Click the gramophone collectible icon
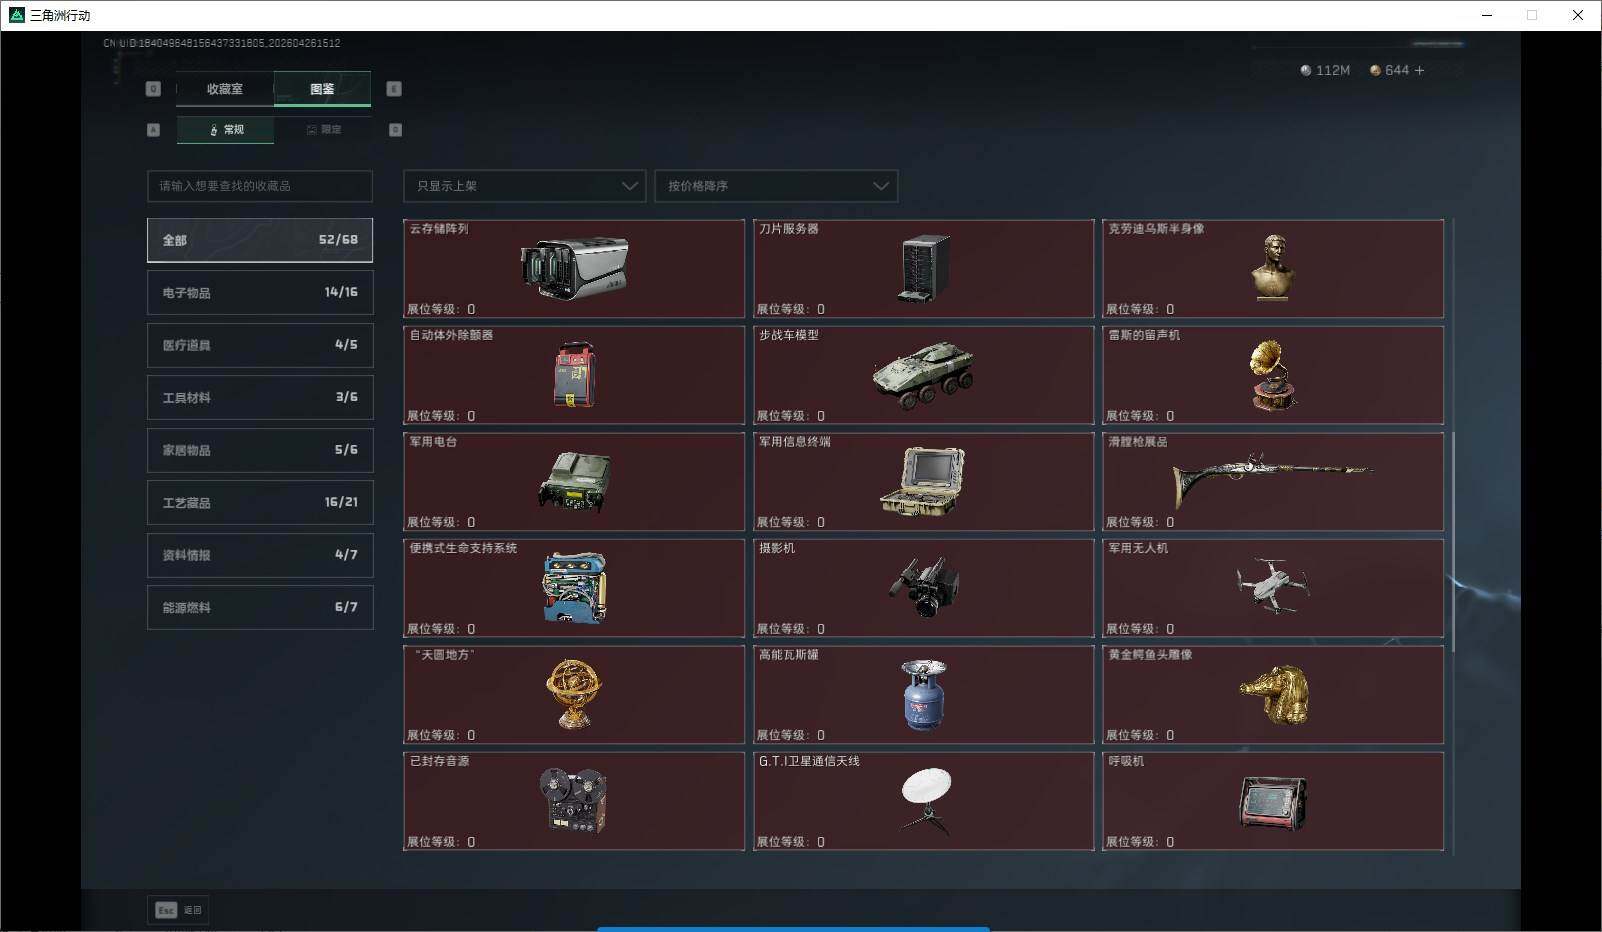Screen dimensions: 1602x932 [x=1273, y=375]
